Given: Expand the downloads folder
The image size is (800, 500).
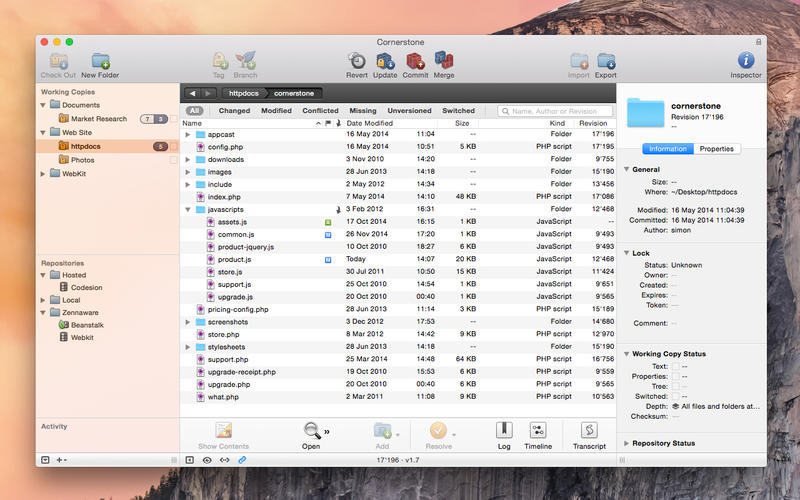Looking at the screenshot, I should pos(188,160).
